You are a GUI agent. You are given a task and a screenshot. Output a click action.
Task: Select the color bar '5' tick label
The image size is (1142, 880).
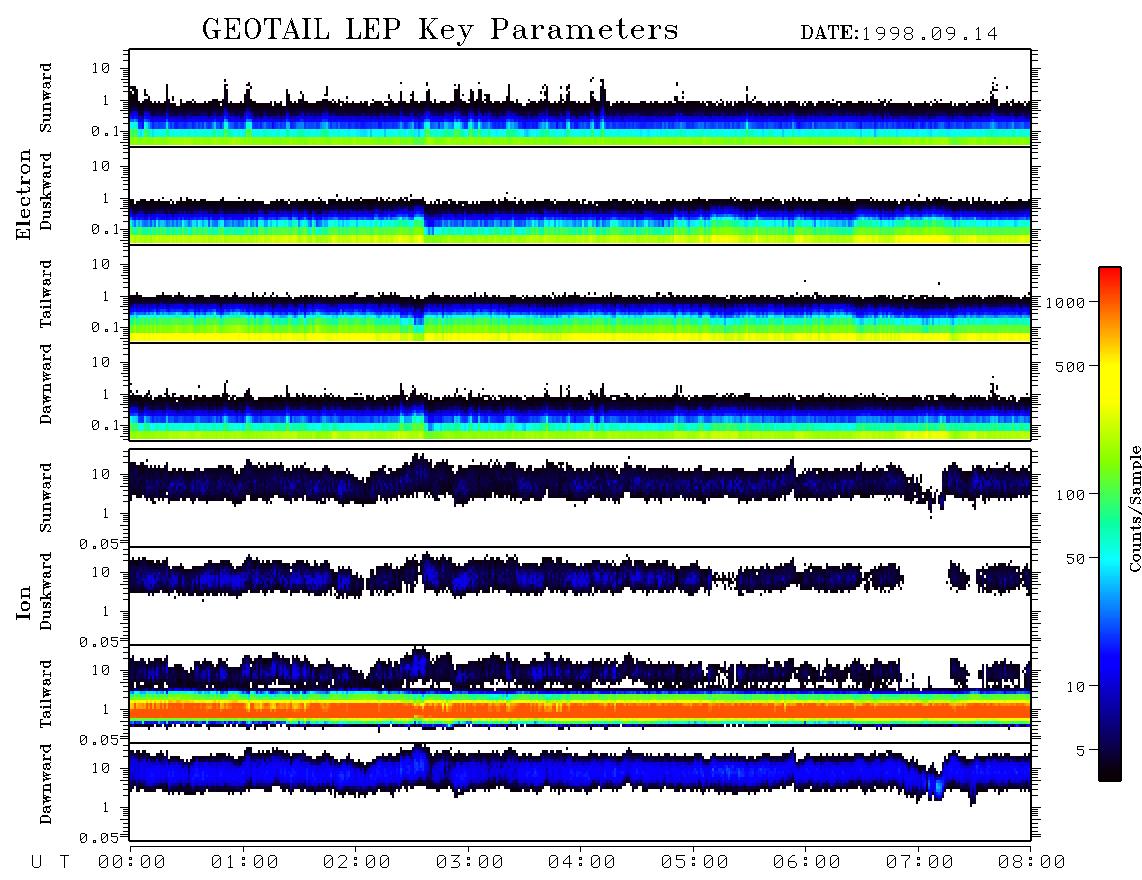[x=1081, y=751]
